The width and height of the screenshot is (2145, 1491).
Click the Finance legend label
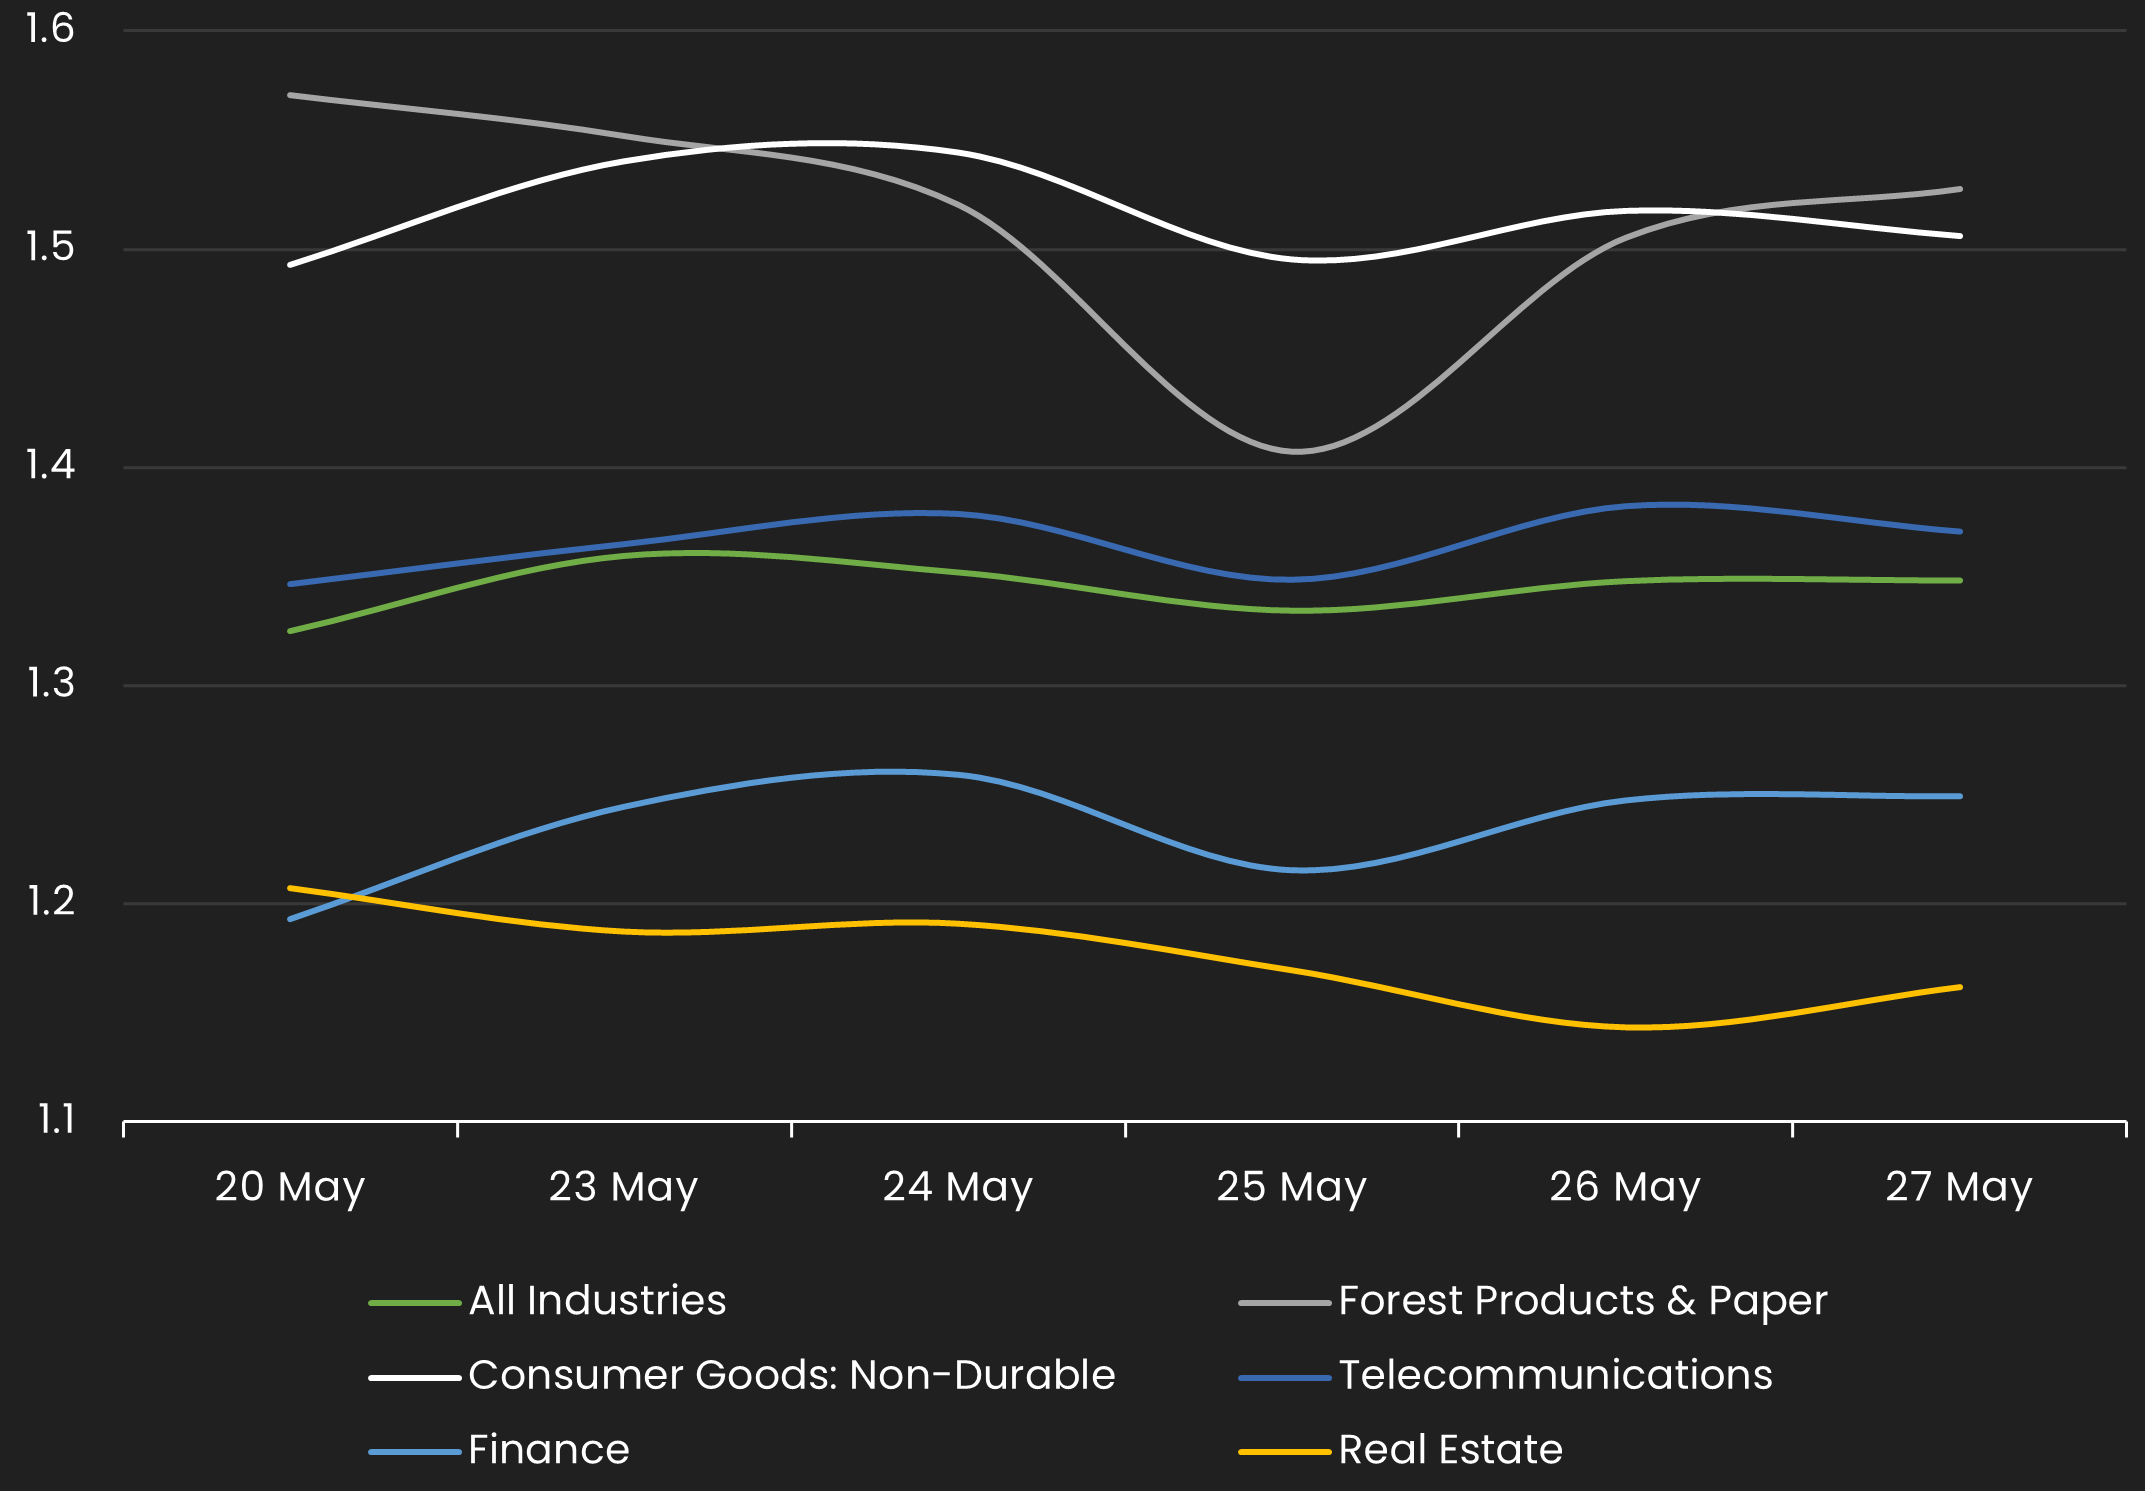549,1450
